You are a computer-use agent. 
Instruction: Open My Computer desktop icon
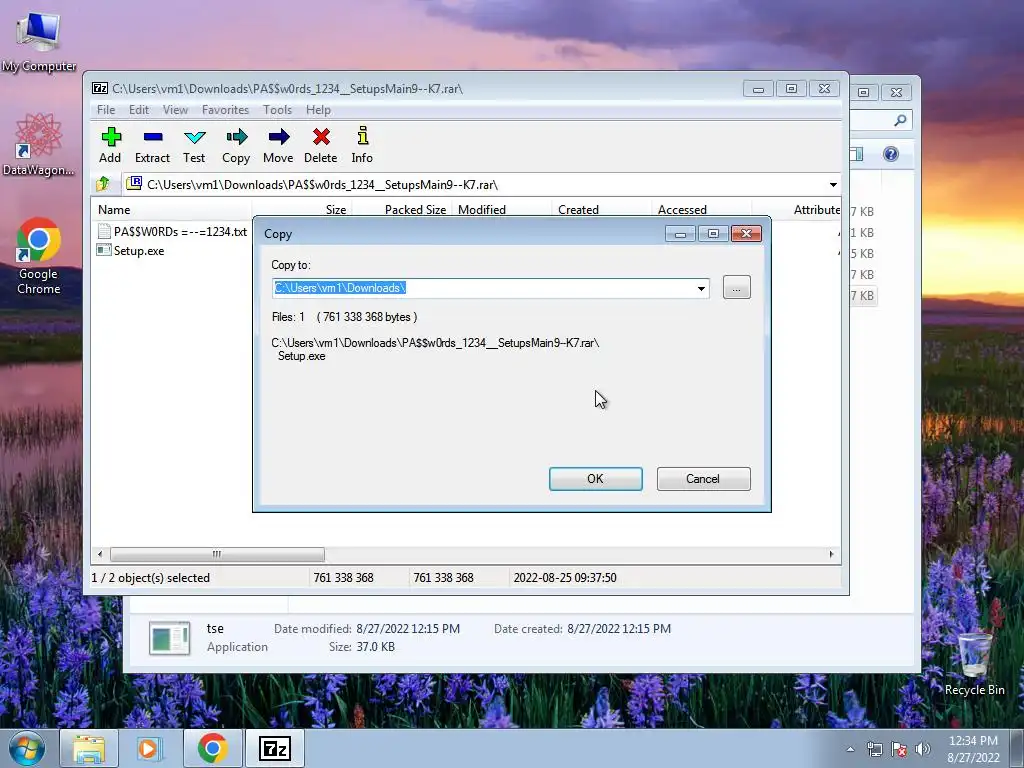(39, 41)
